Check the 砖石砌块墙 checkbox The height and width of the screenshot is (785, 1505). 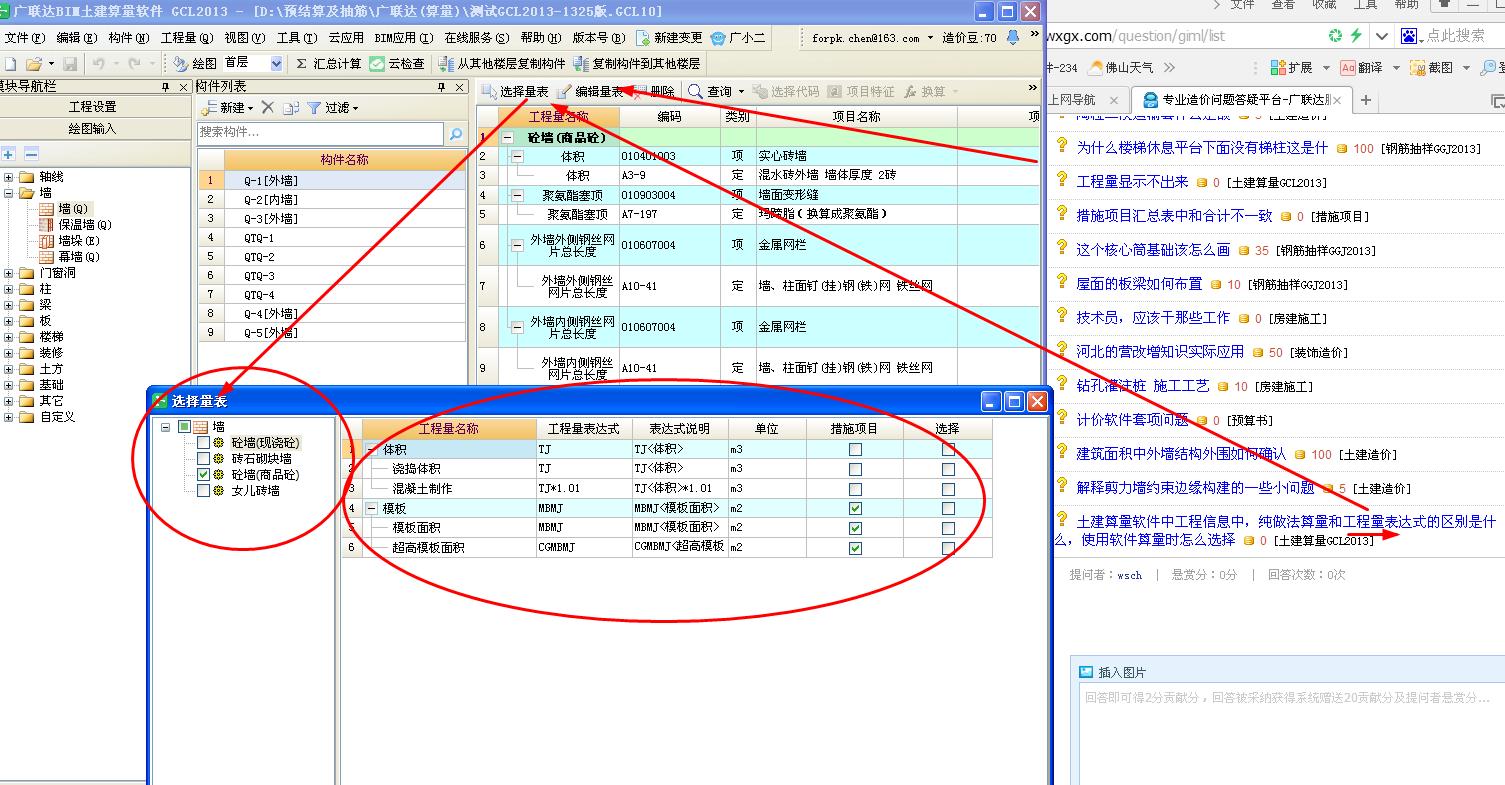(x=204, y=458)
